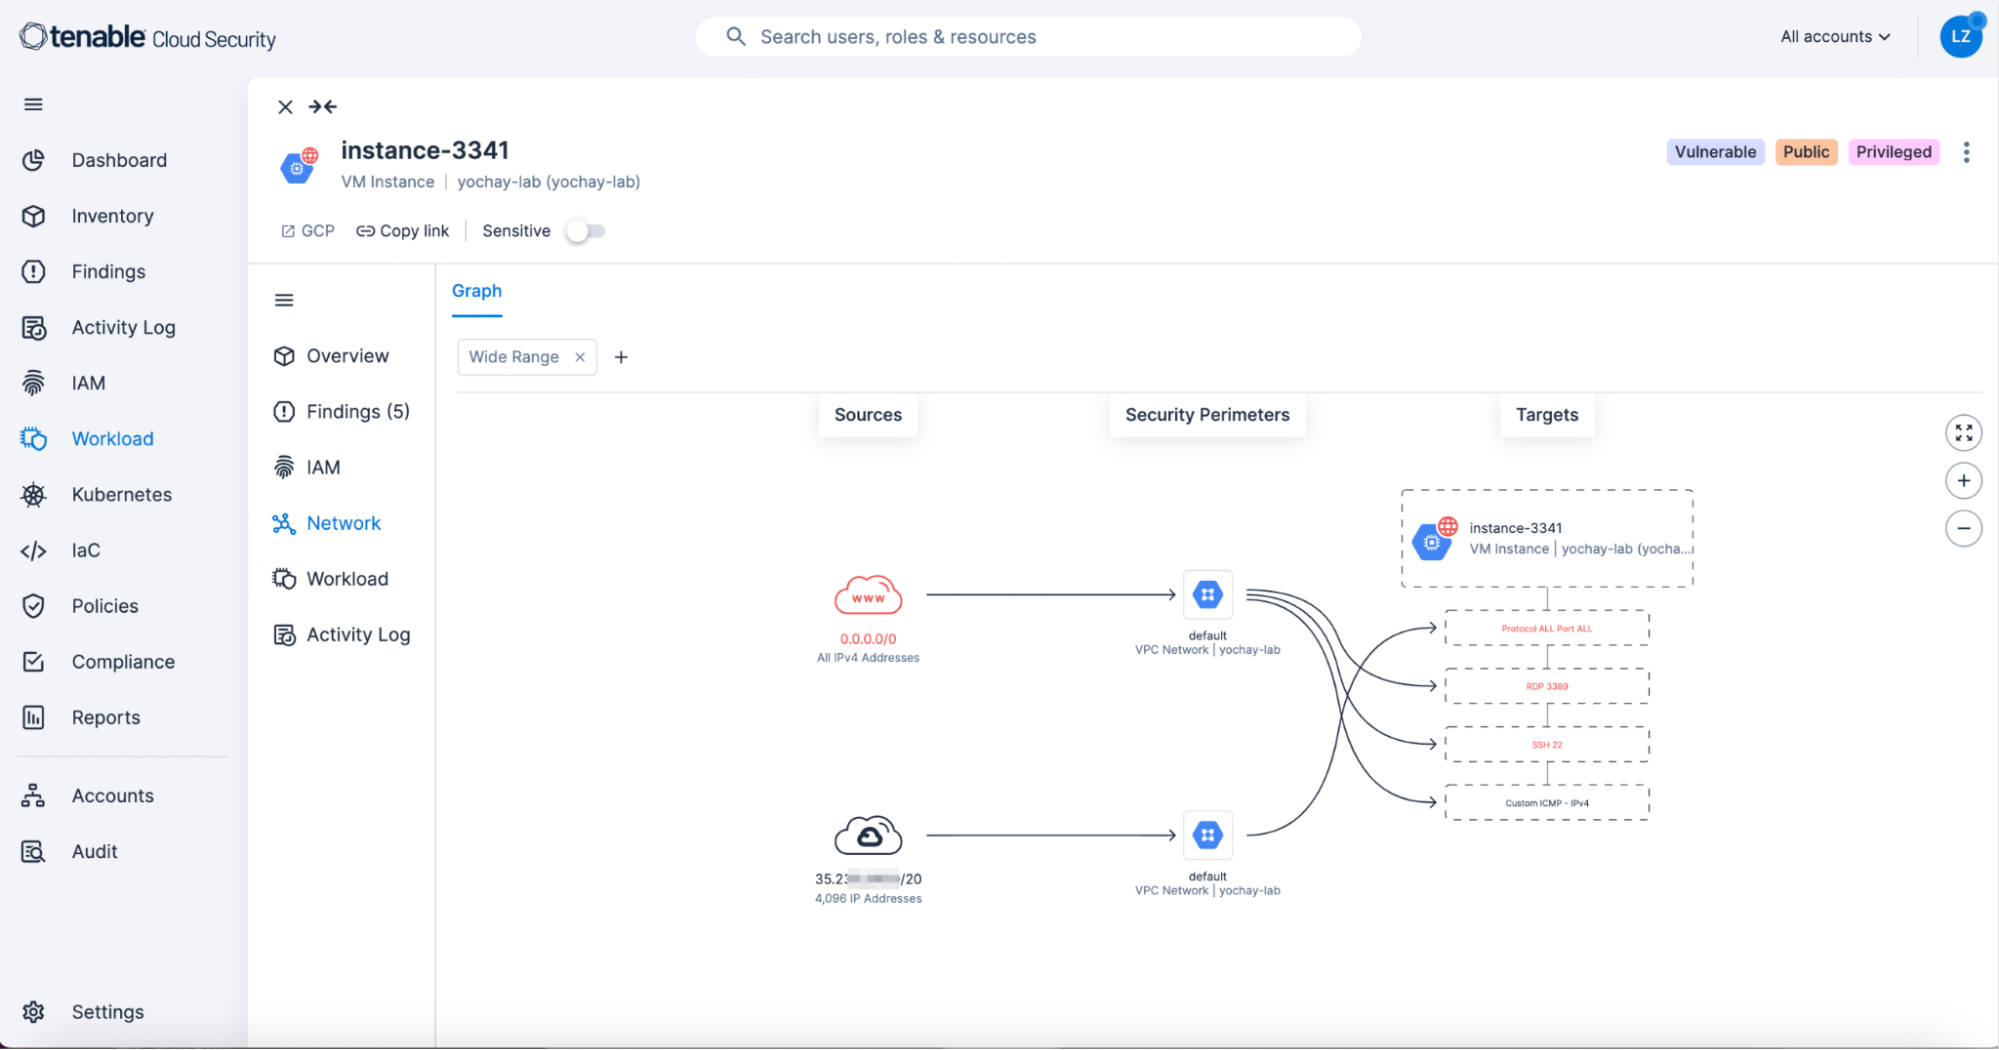Image resolution: width=1999 pixels, height=1050 pixels.
Task: Remove the Wide Range filter chip
Action: [x=580, y=356]
